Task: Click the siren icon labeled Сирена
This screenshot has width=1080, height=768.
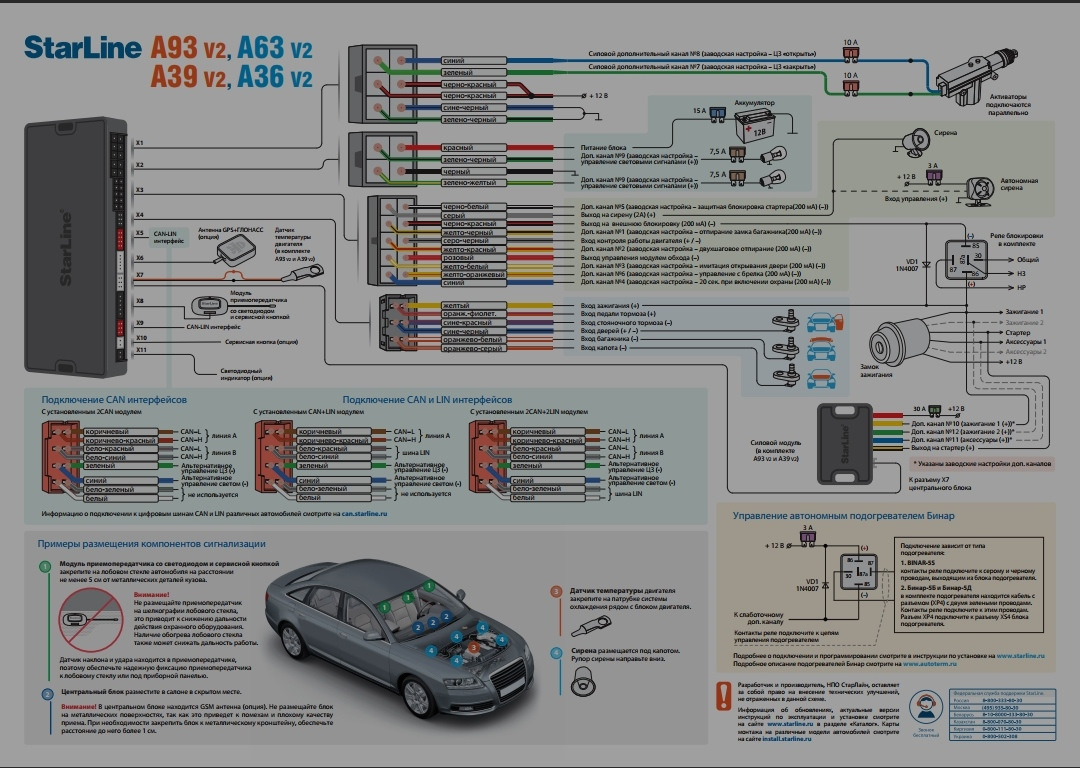Action: point(915,141)
